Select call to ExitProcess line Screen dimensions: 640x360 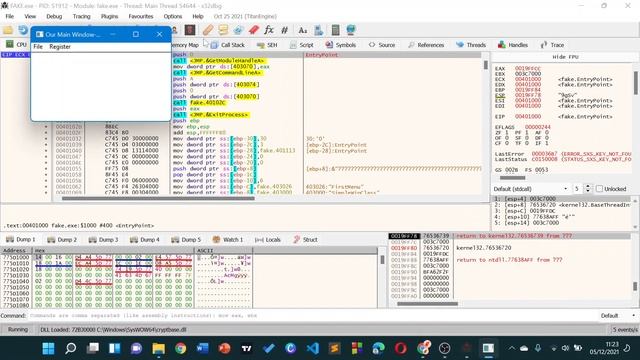click(211, 115)
